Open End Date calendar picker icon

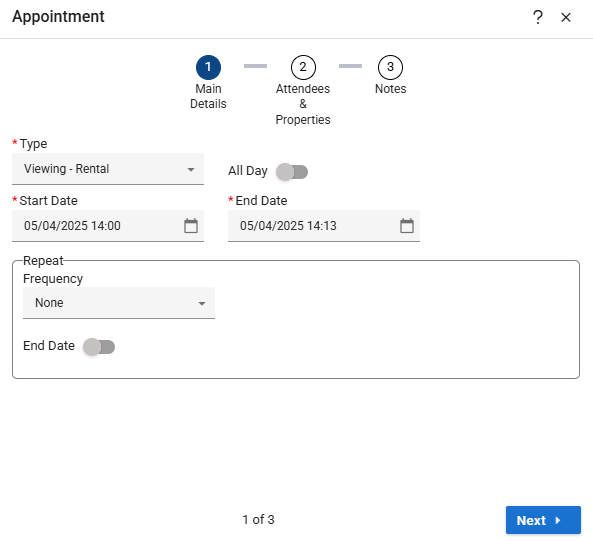(407, 226)
